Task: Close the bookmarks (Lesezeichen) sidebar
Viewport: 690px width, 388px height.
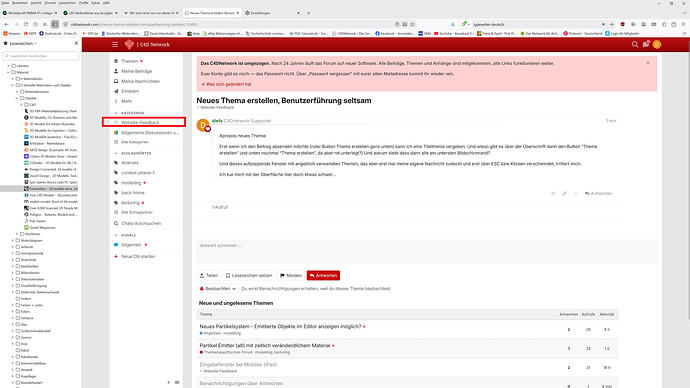Action: pyautogui.click(x=76, y=43)
